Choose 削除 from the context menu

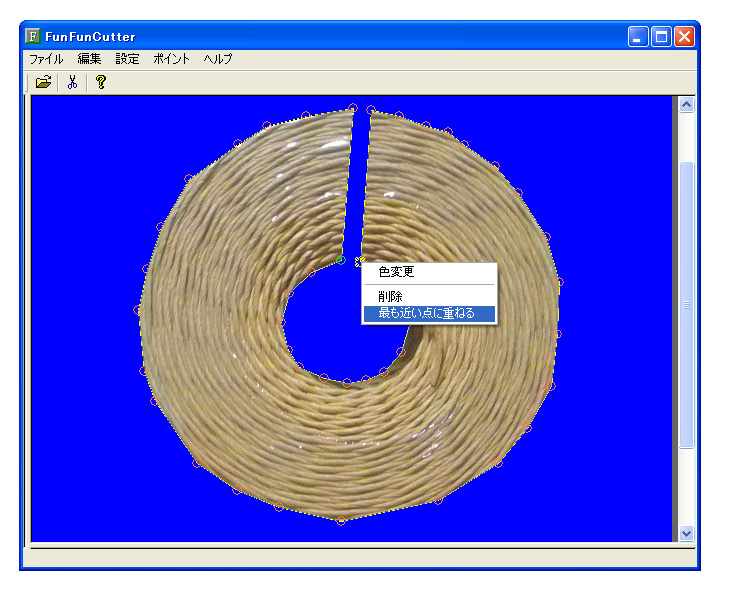click(x=429, y=297)
